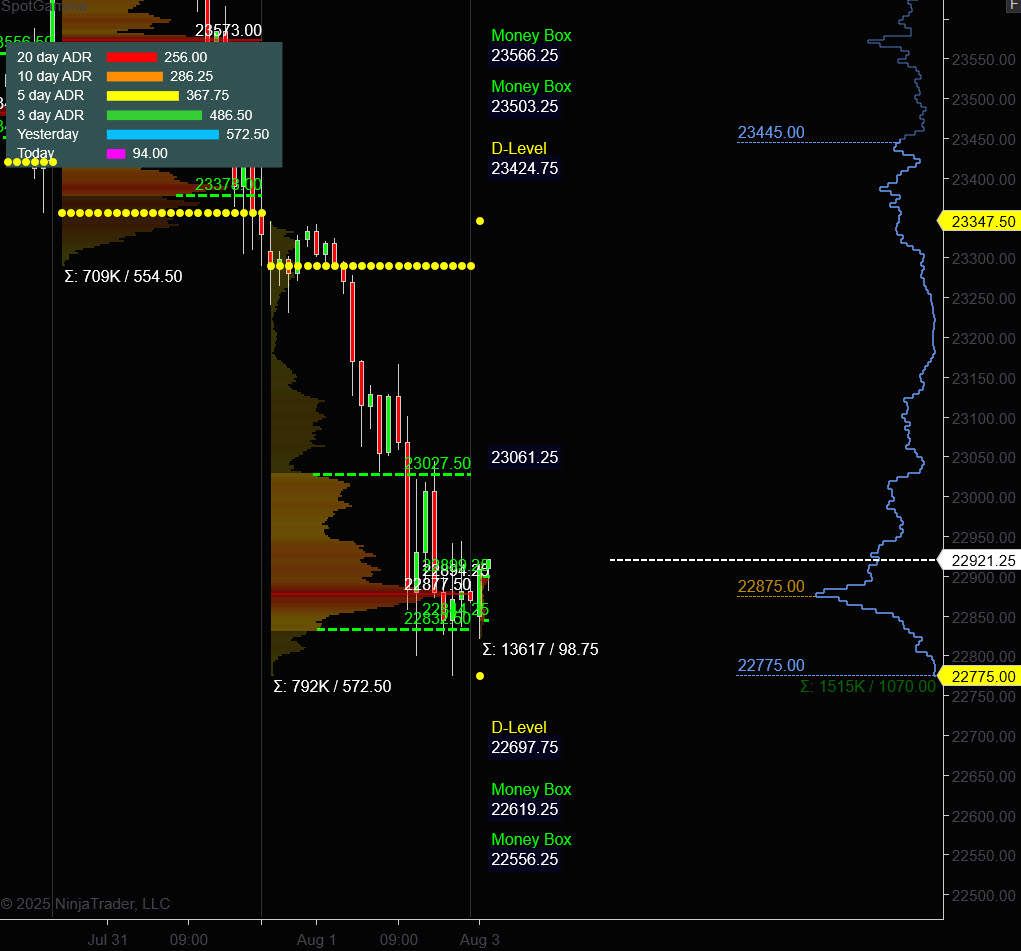Click the D-Level 23424.75 label
This screenshot has width=1021, height=951.
tap(524, 159)
